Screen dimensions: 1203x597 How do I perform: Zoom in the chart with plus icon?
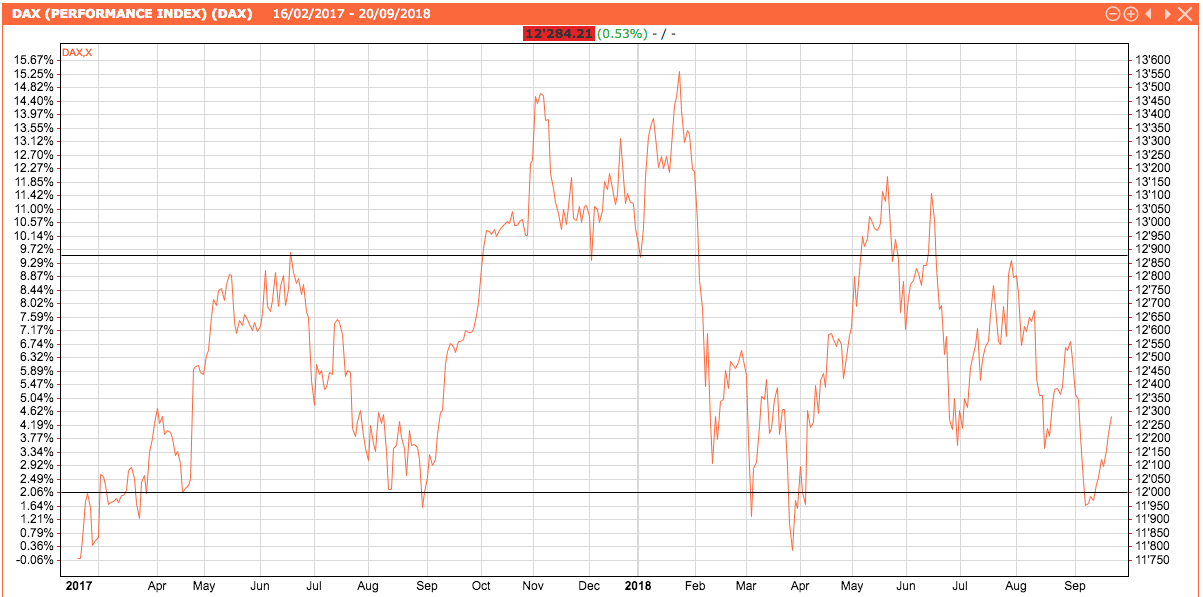click(1131, 14)
